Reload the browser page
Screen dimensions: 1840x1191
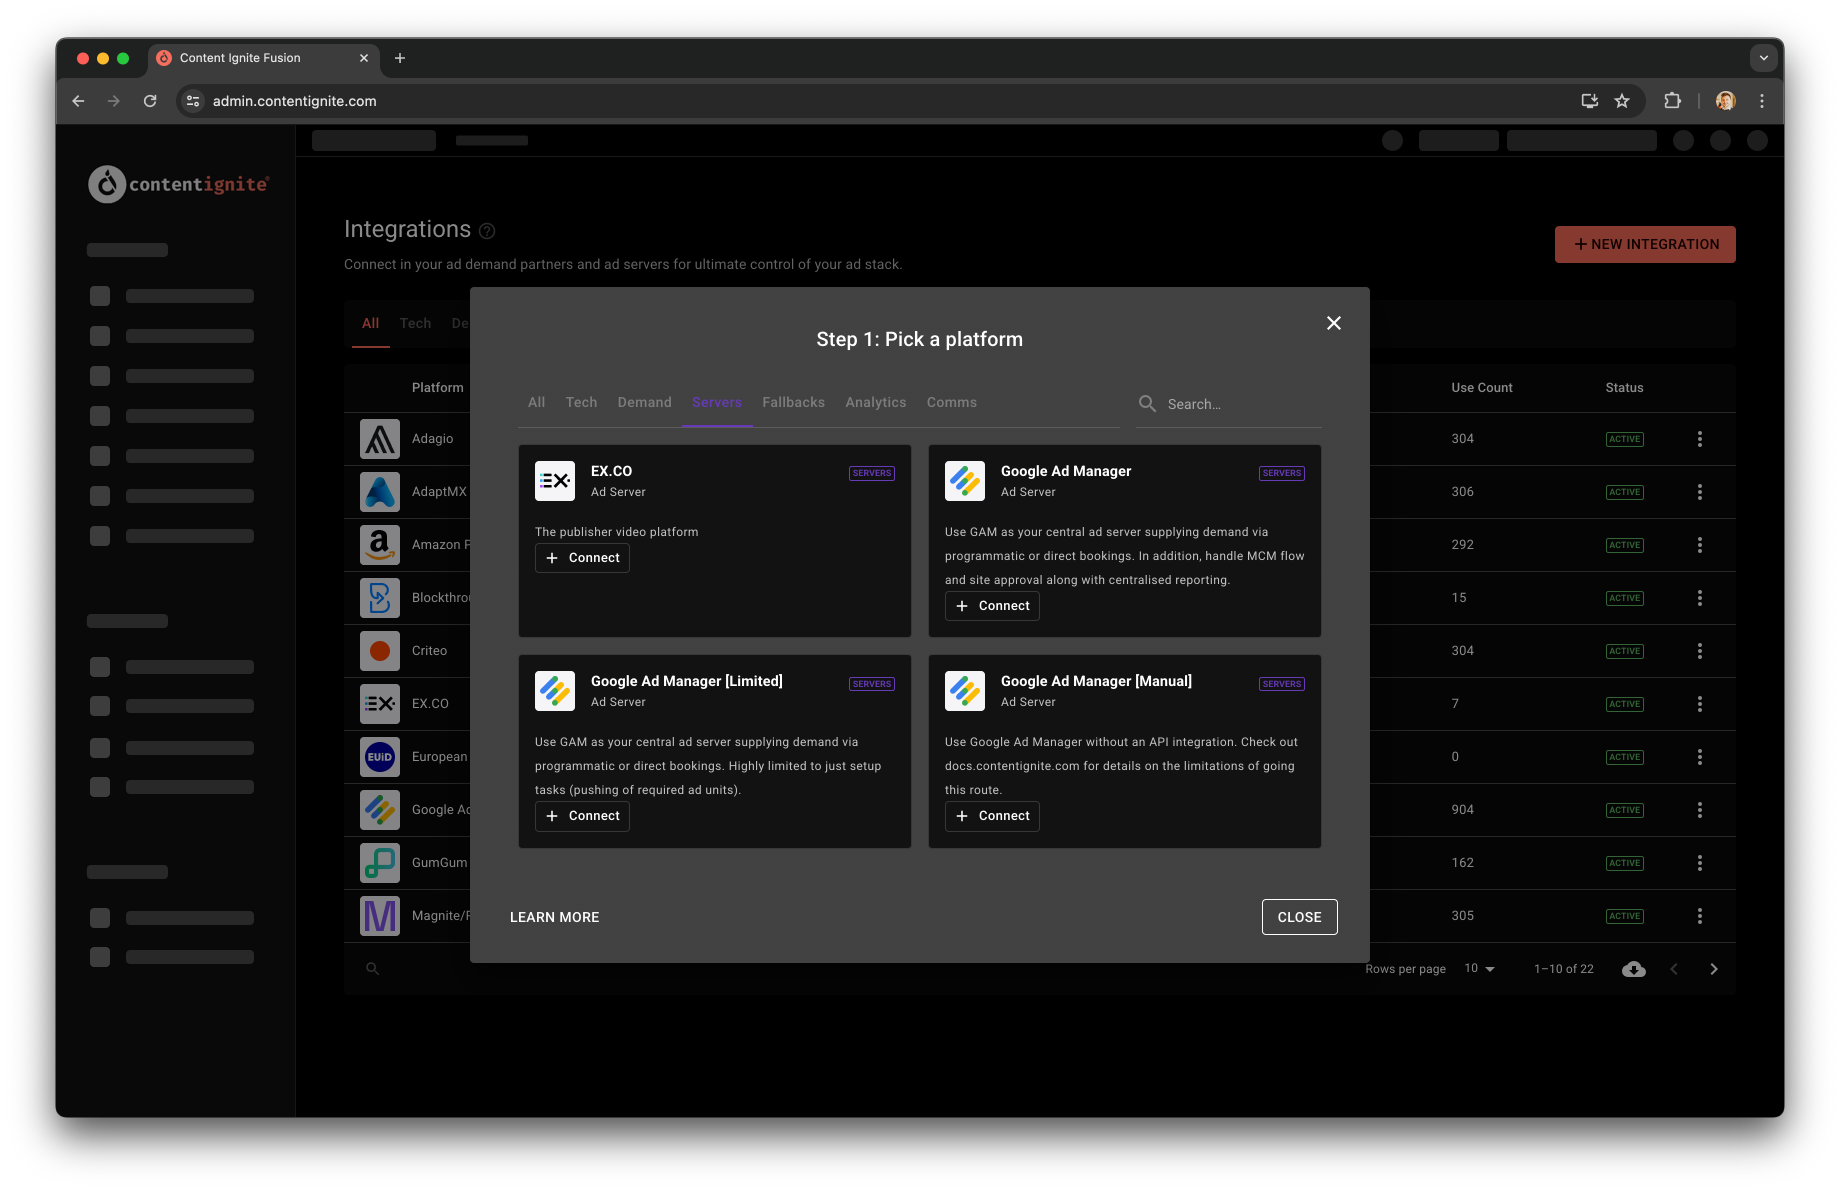click(x=150, y=101)
